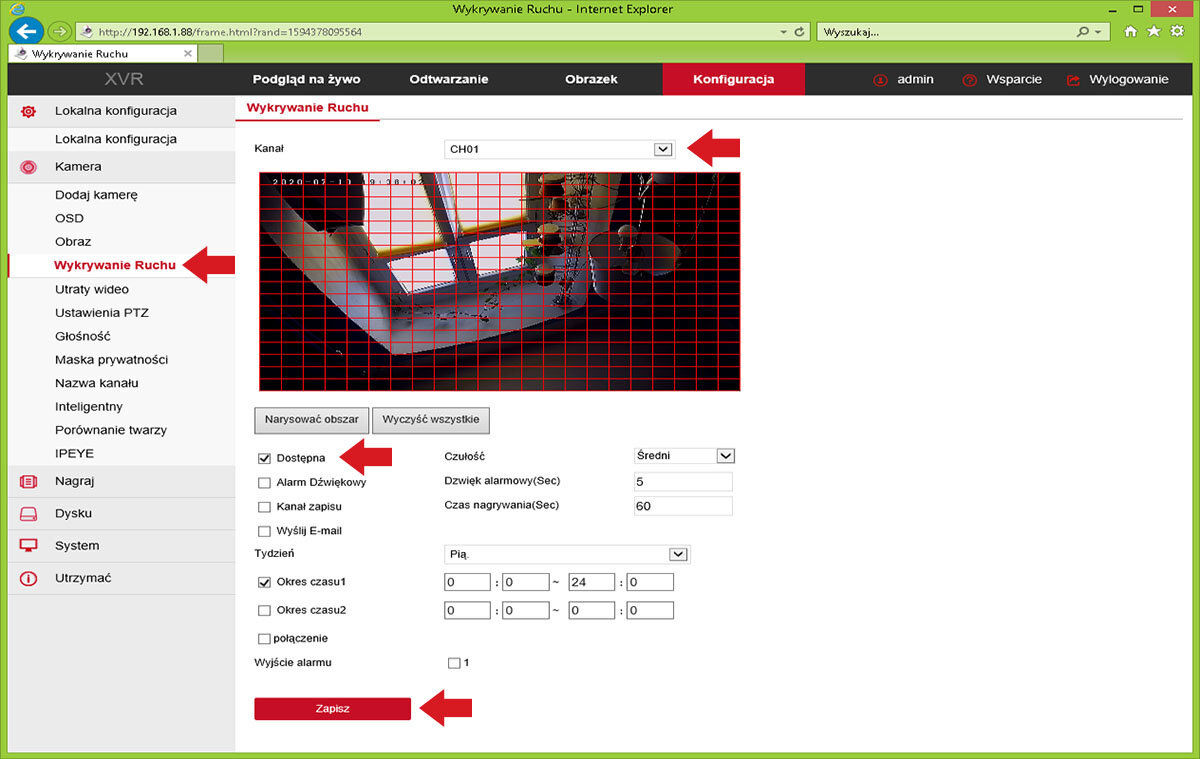1200x759 pixels.
Task: Click the Wylogowanie logout icon
Action: (1074, 80)
